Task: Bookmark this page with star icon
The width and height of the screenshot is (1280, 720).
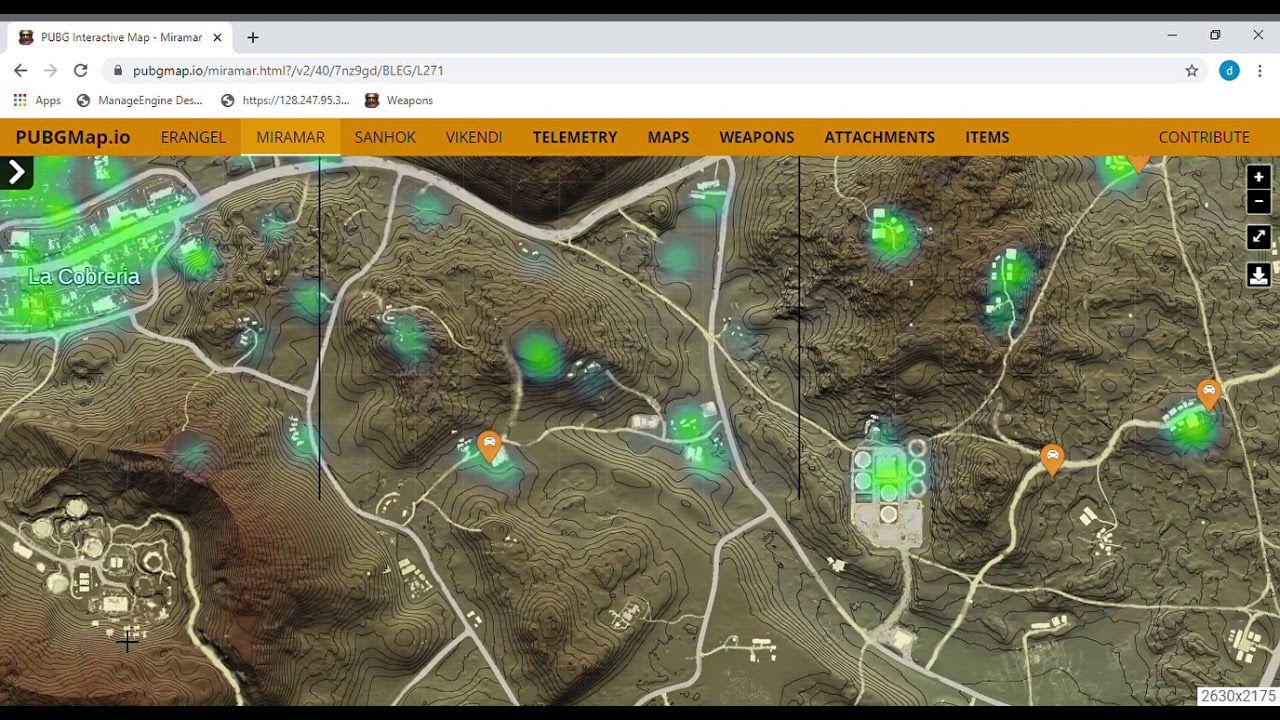Action: click(x=1192, y=70)
